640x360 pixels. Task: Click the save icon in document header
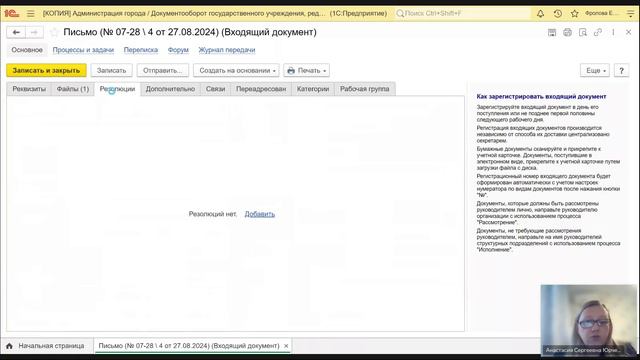(x=552, y=33)
